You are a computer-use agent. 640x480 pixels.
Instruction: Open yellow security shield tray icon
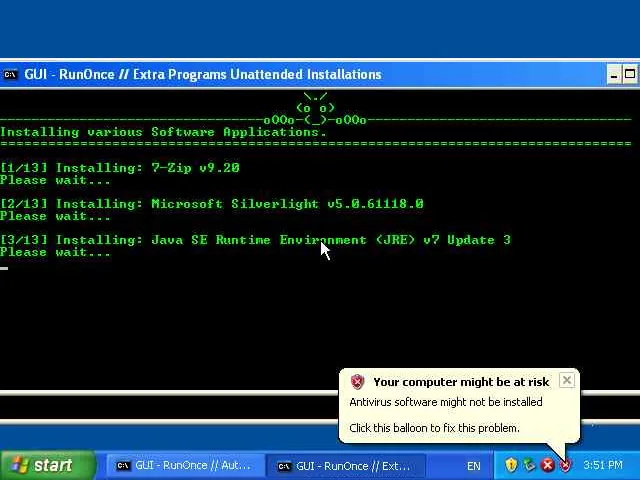511,465
